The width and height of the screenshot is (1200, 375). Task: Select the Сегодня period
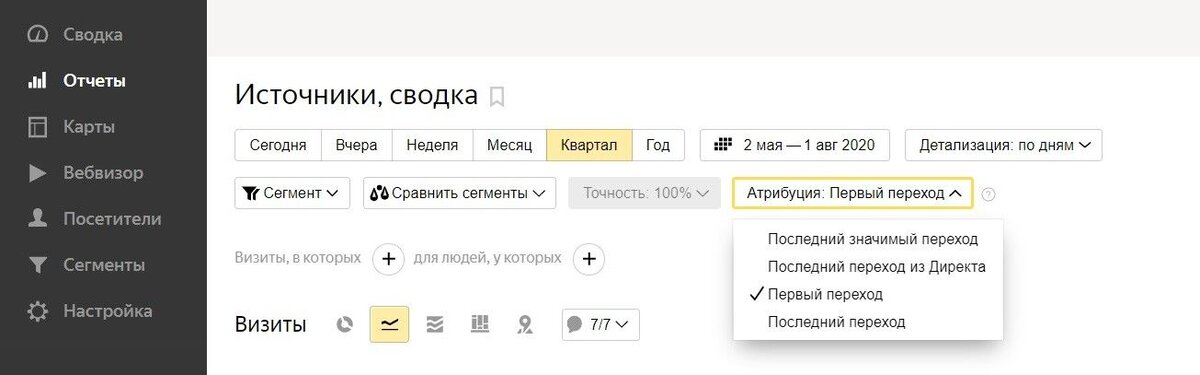tap(278, 145)
